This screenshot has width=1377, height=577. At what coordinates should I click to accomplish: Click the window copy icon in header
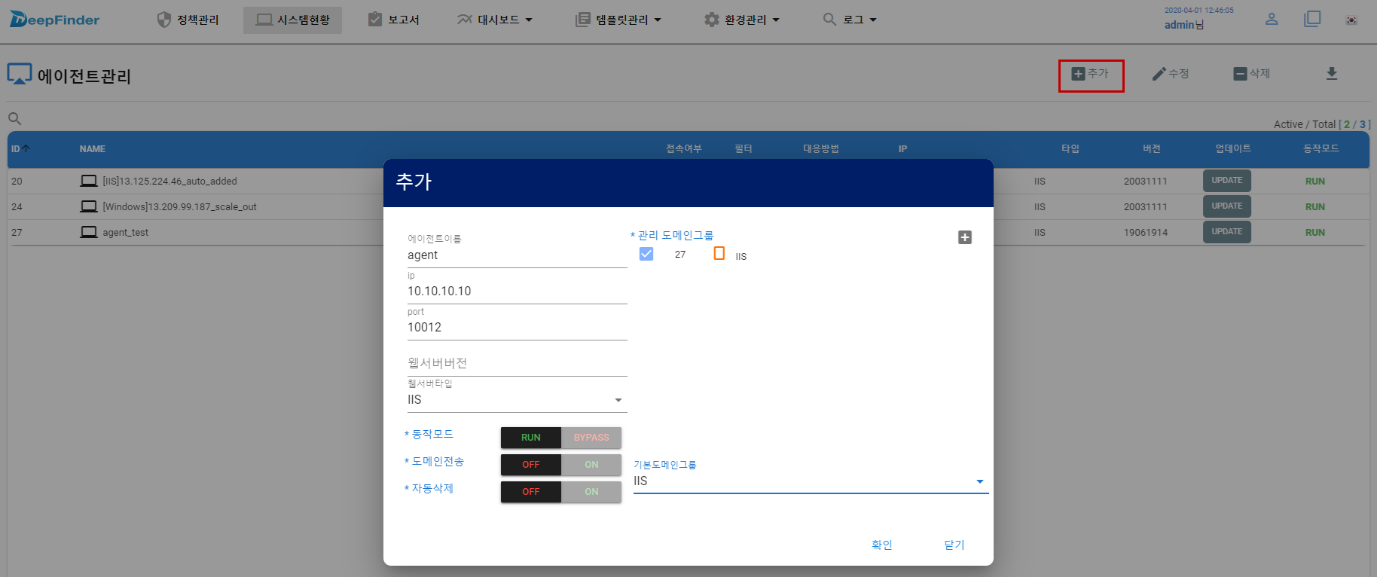click(1312, 19)
